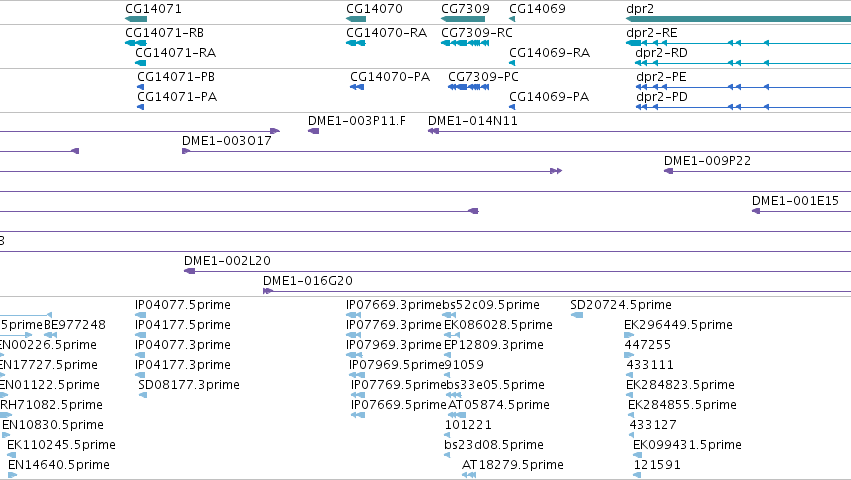Select transcript CG14069-RA
The height and width of the screenshot is (480, 851).
549,53
